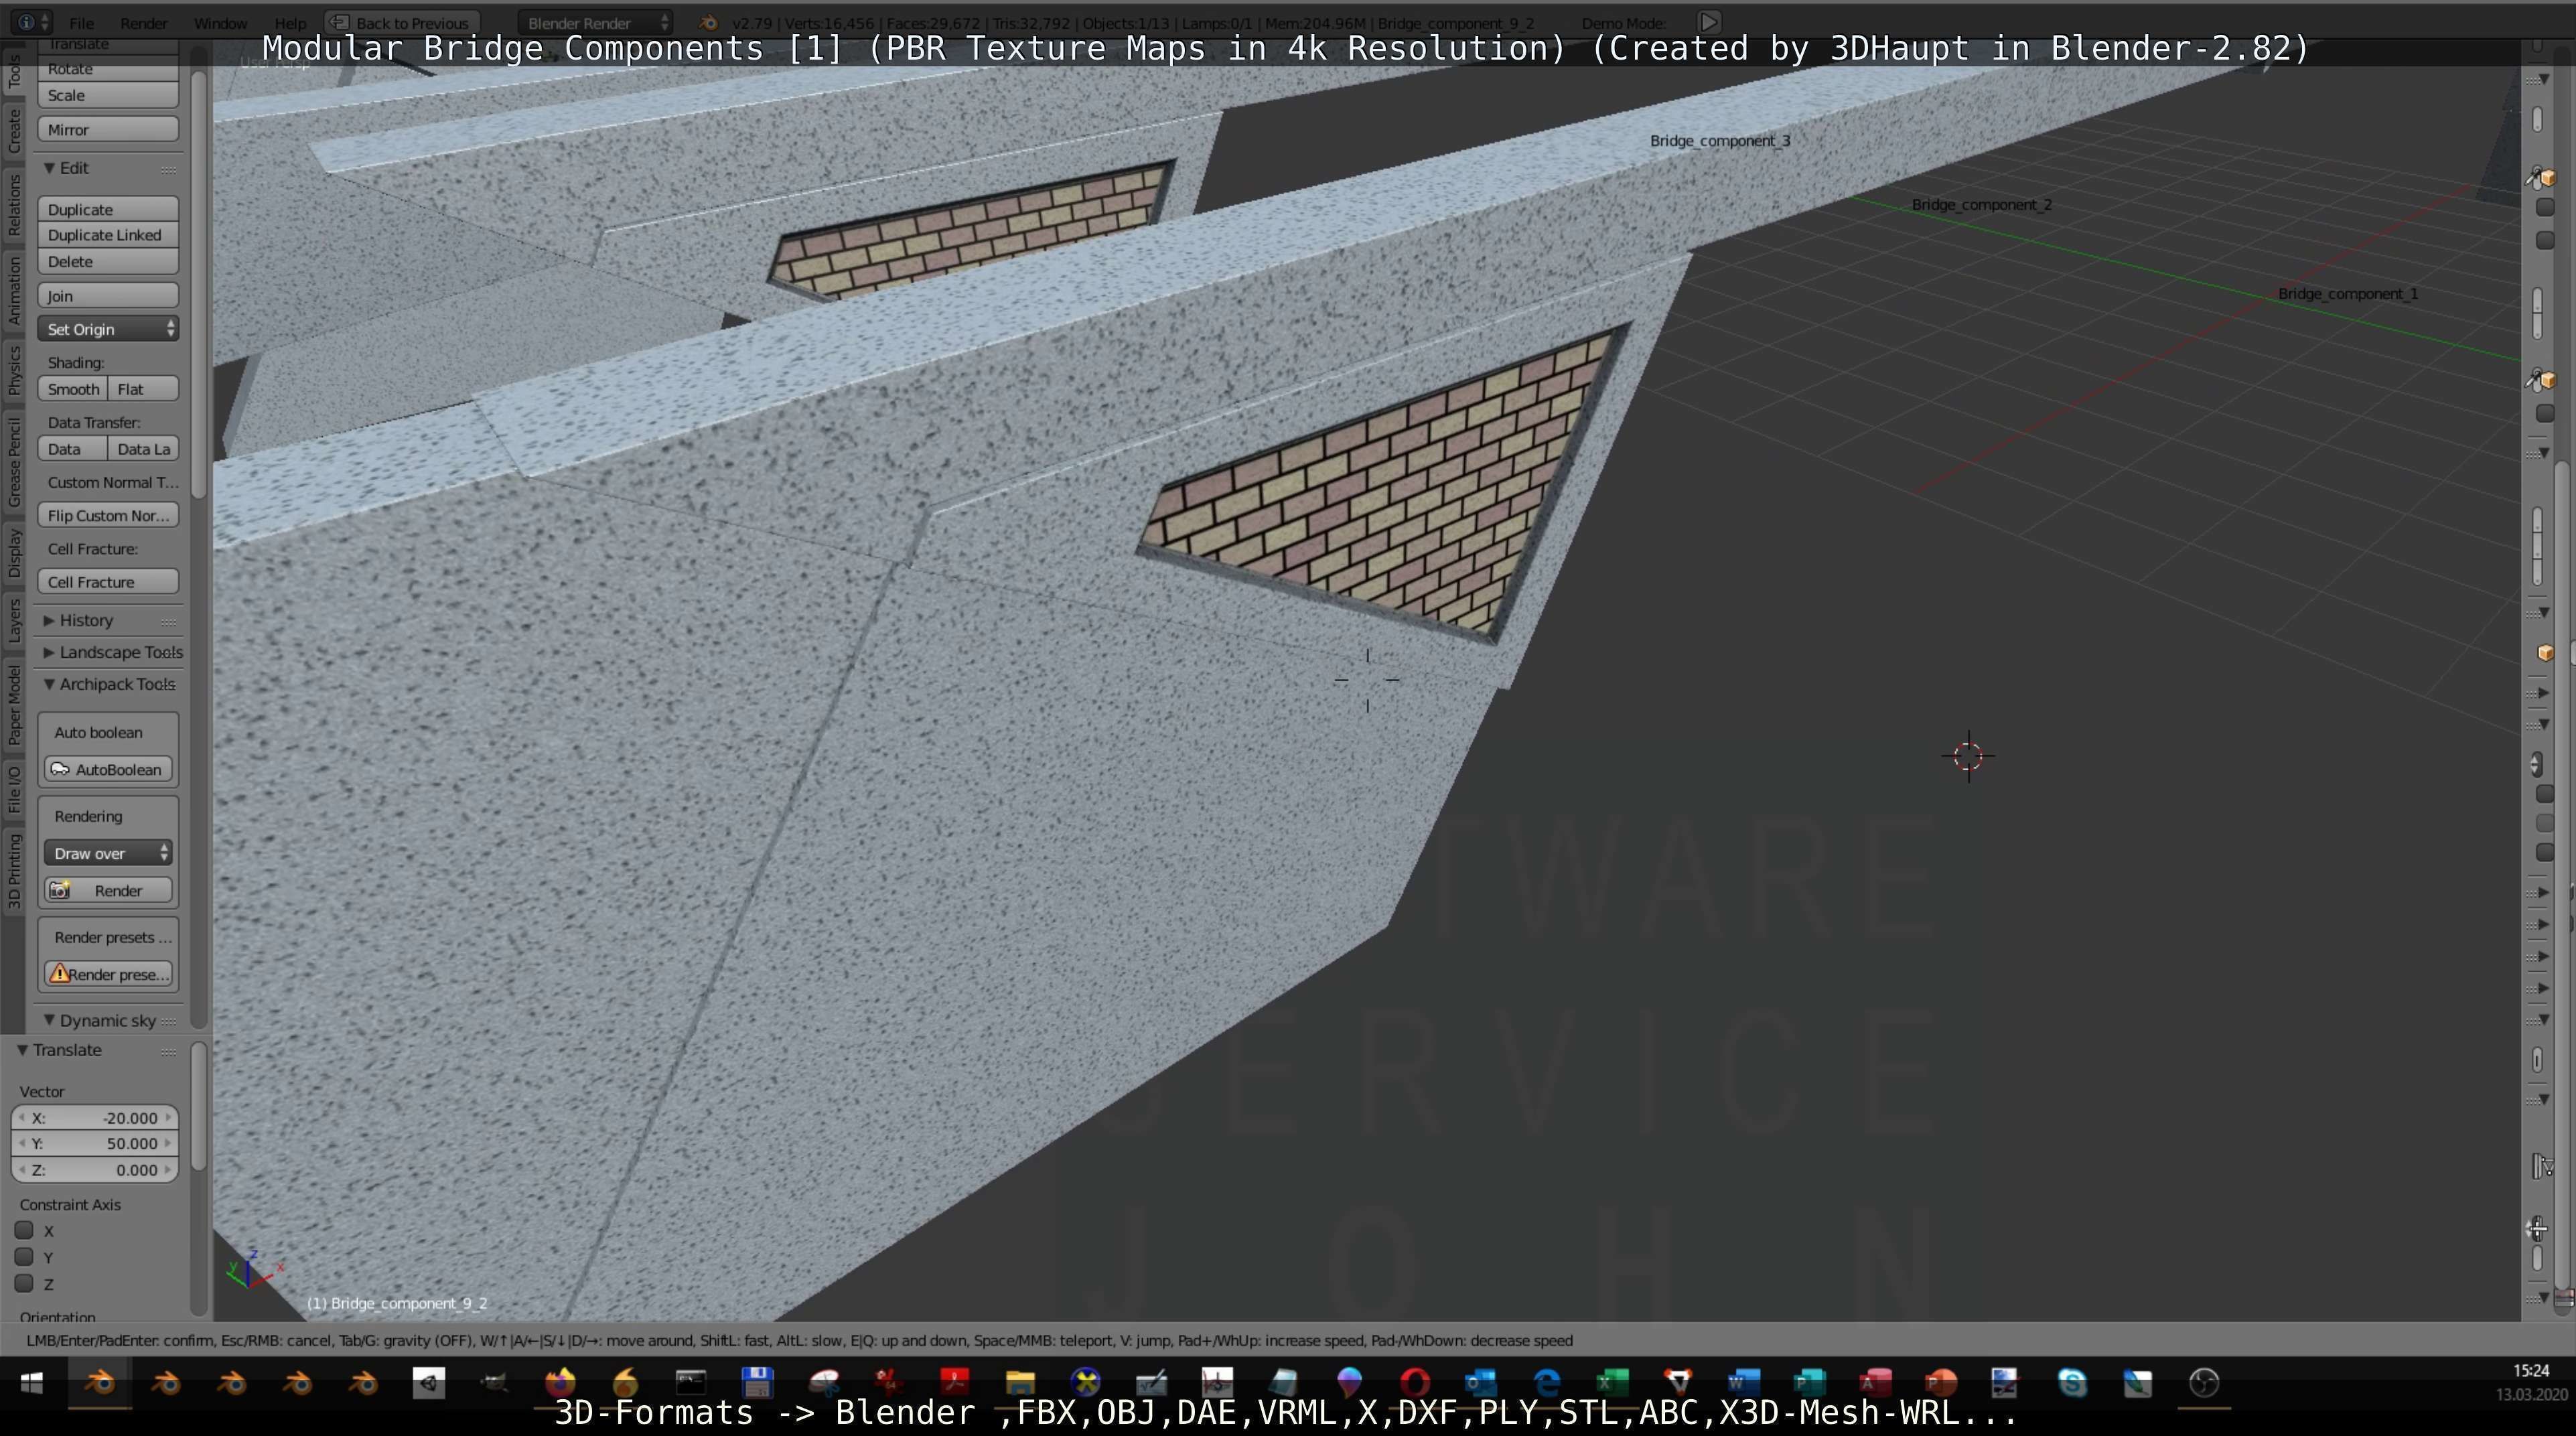Open PowerPoint from the taskbar
This screenshot has height=1436, width=2576.
click(1940, 1383)
